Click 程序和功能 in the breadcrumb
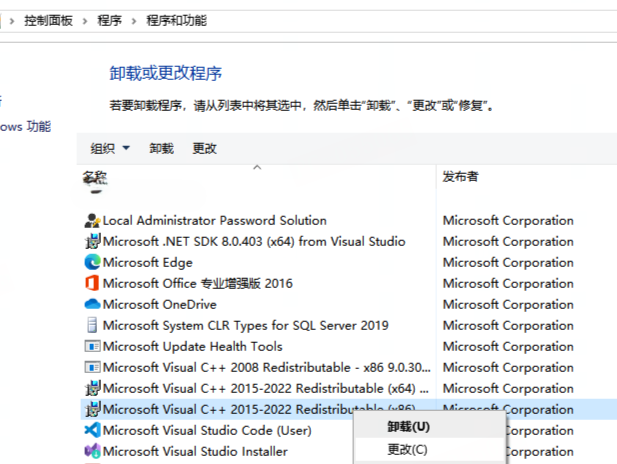617x464 pixels. coord(176,20)
